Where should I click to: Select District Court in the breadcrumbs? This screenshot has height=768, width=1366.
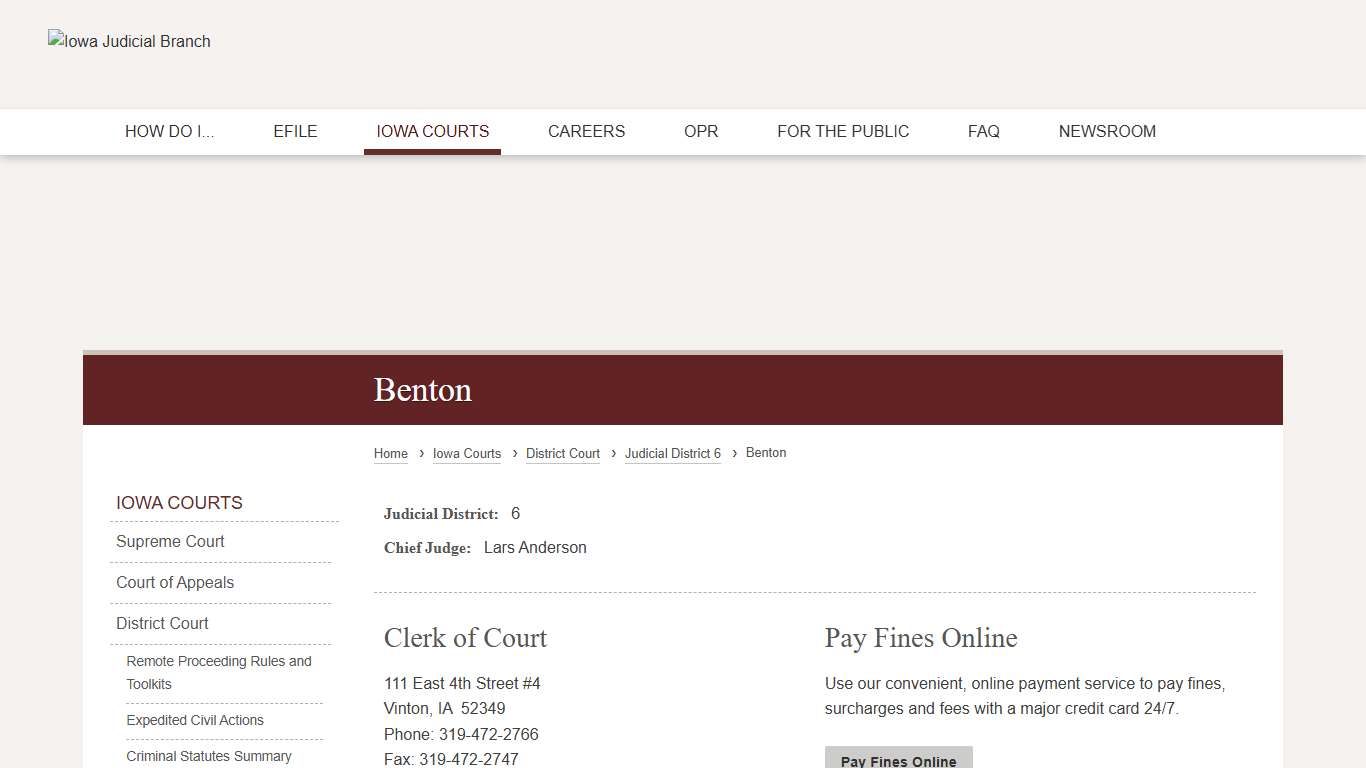click(x=562, y=453)
